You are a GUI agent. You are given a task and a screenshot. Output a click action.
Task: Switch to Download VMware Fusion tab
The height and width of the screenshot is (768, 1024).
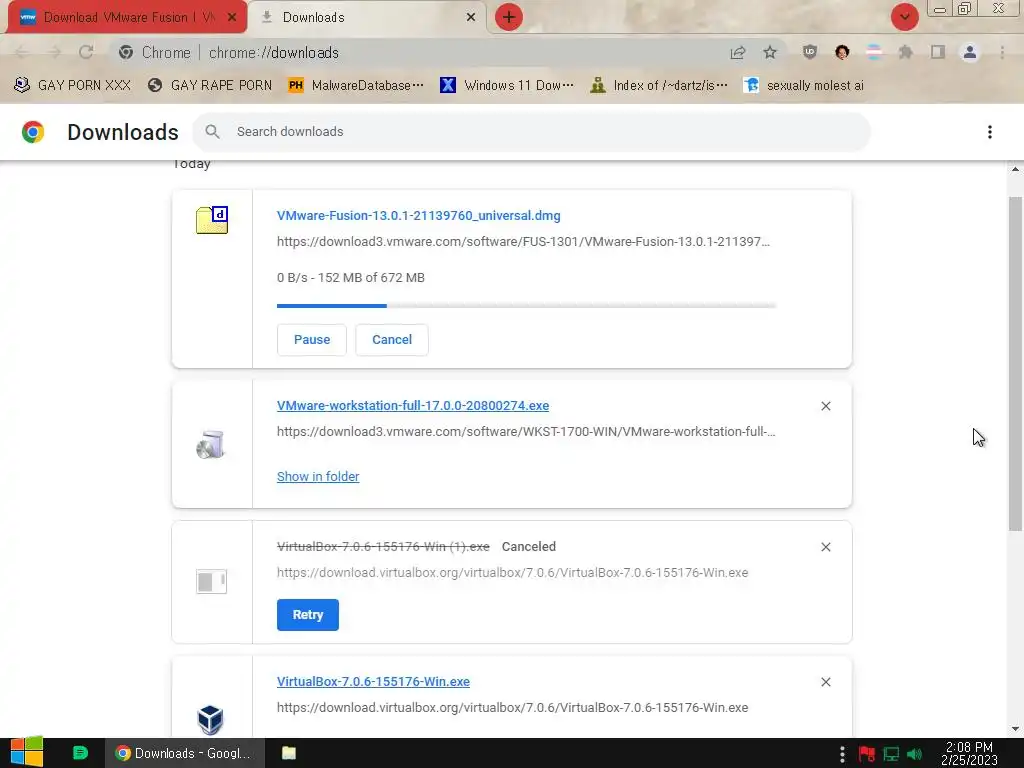point(127,17)
